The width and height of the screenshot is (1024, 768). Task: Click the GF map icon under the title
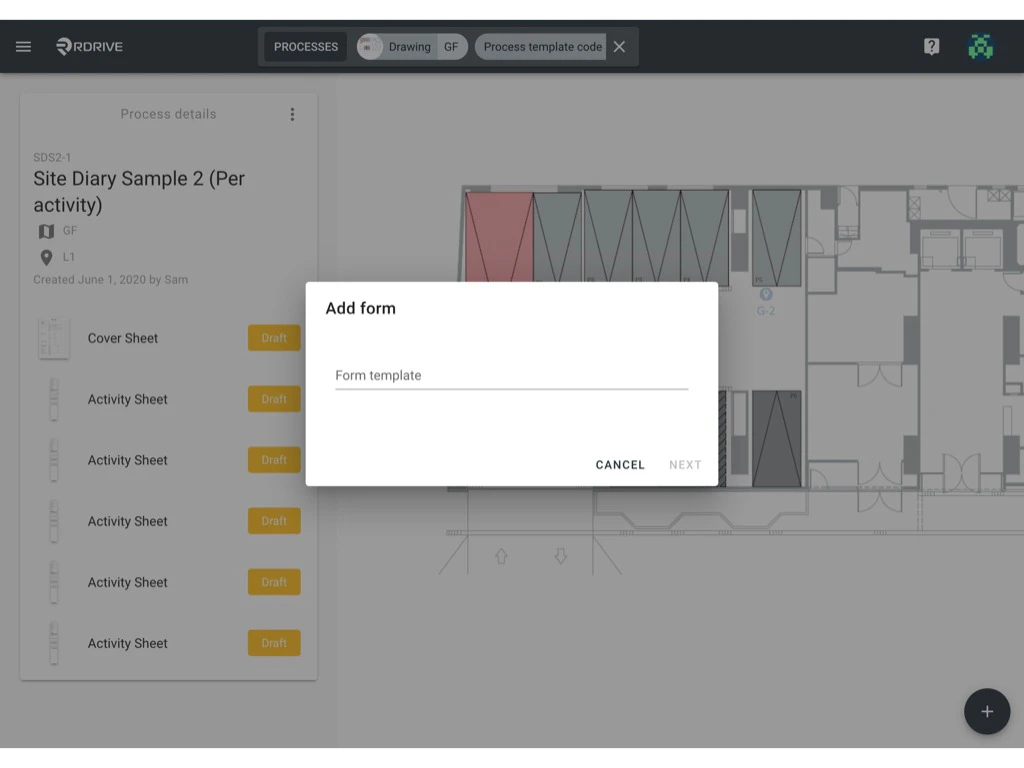point(45,230)
